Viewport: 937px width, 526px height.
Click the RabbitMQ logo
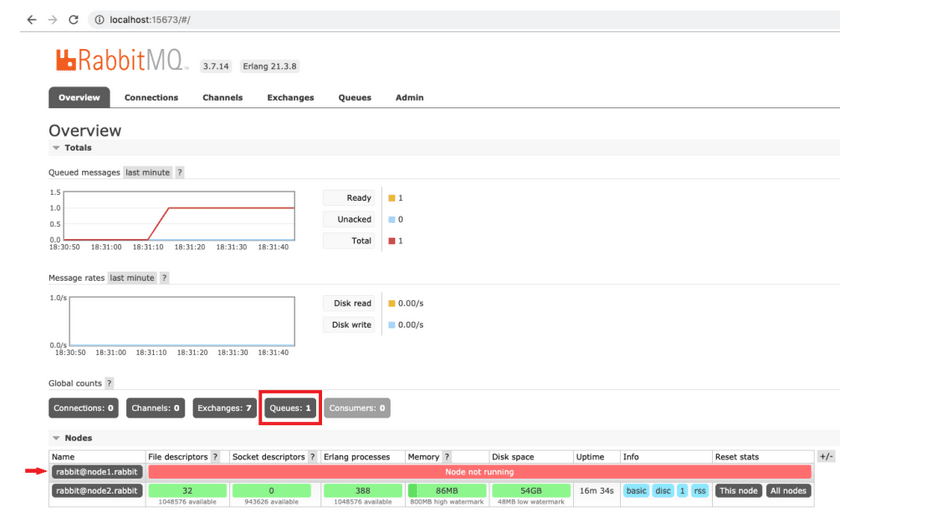(120, 60)
